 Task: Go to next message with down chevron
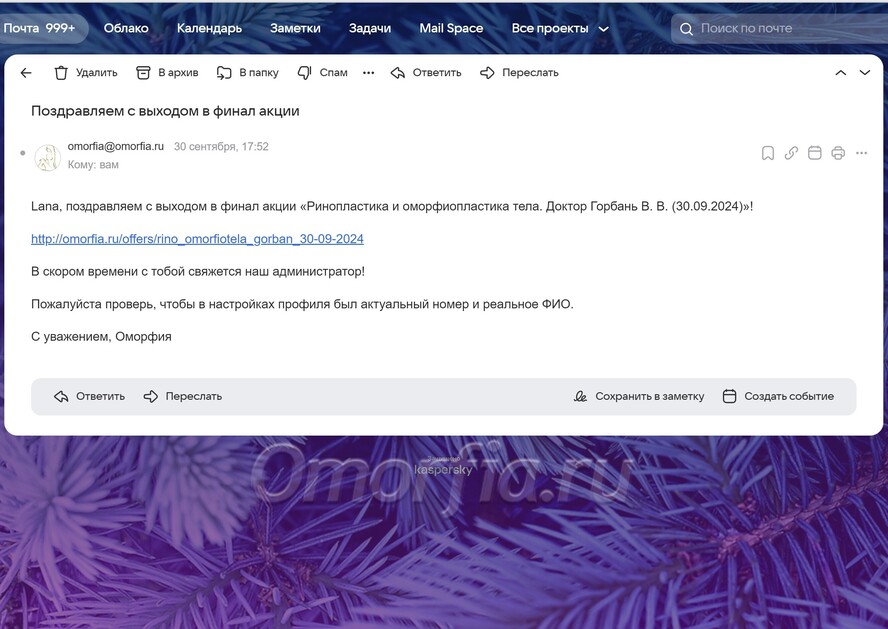point(865,72)
